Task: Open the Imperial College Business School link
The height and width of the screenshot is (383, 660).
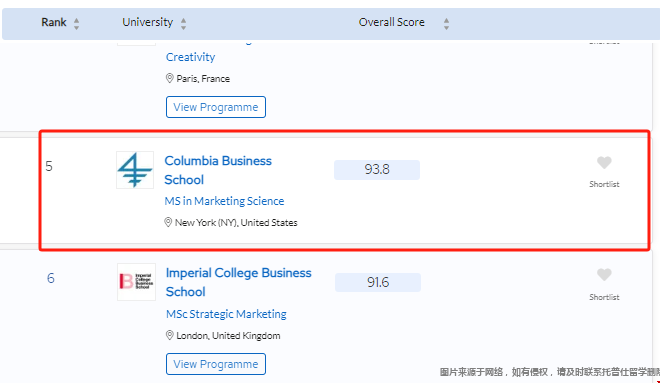Action: [x=239, y=282]
